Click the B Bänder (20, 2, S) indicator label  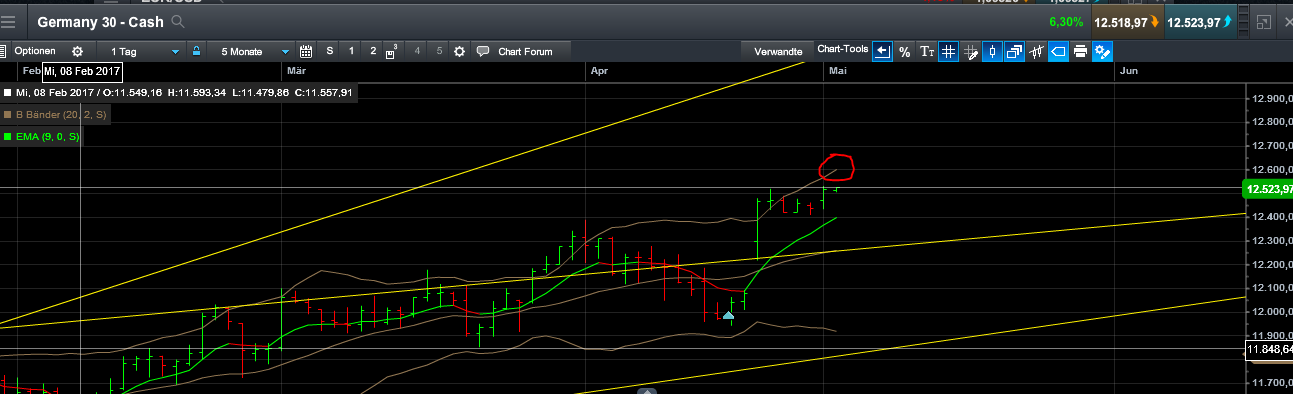pyautogui.click(x=61, y=115)
